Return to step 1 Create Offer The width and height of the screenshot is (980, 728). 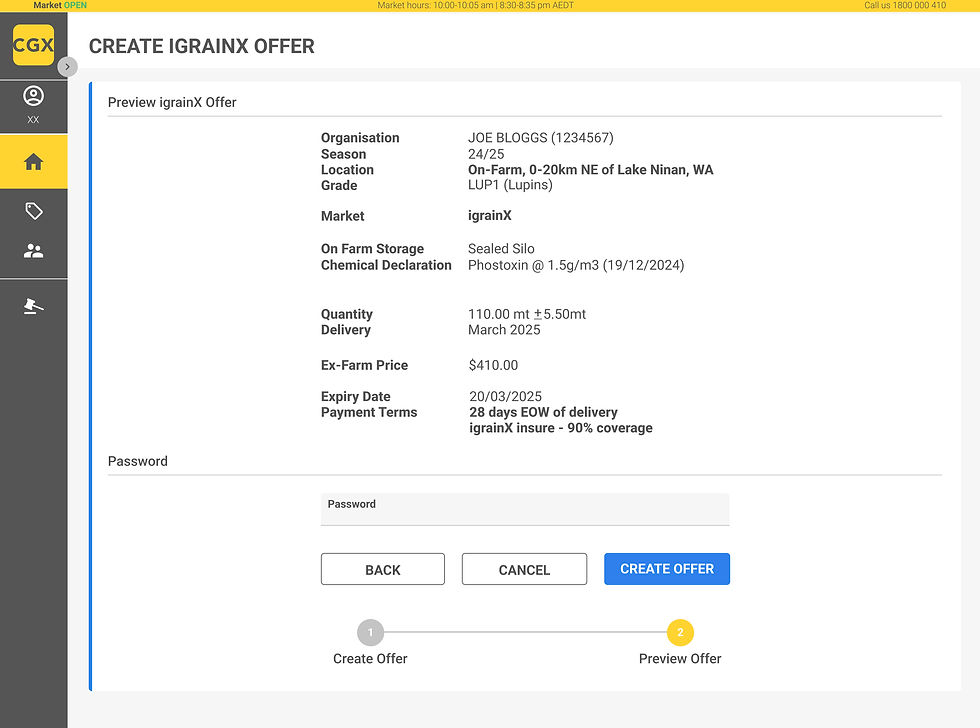[370, 632]
